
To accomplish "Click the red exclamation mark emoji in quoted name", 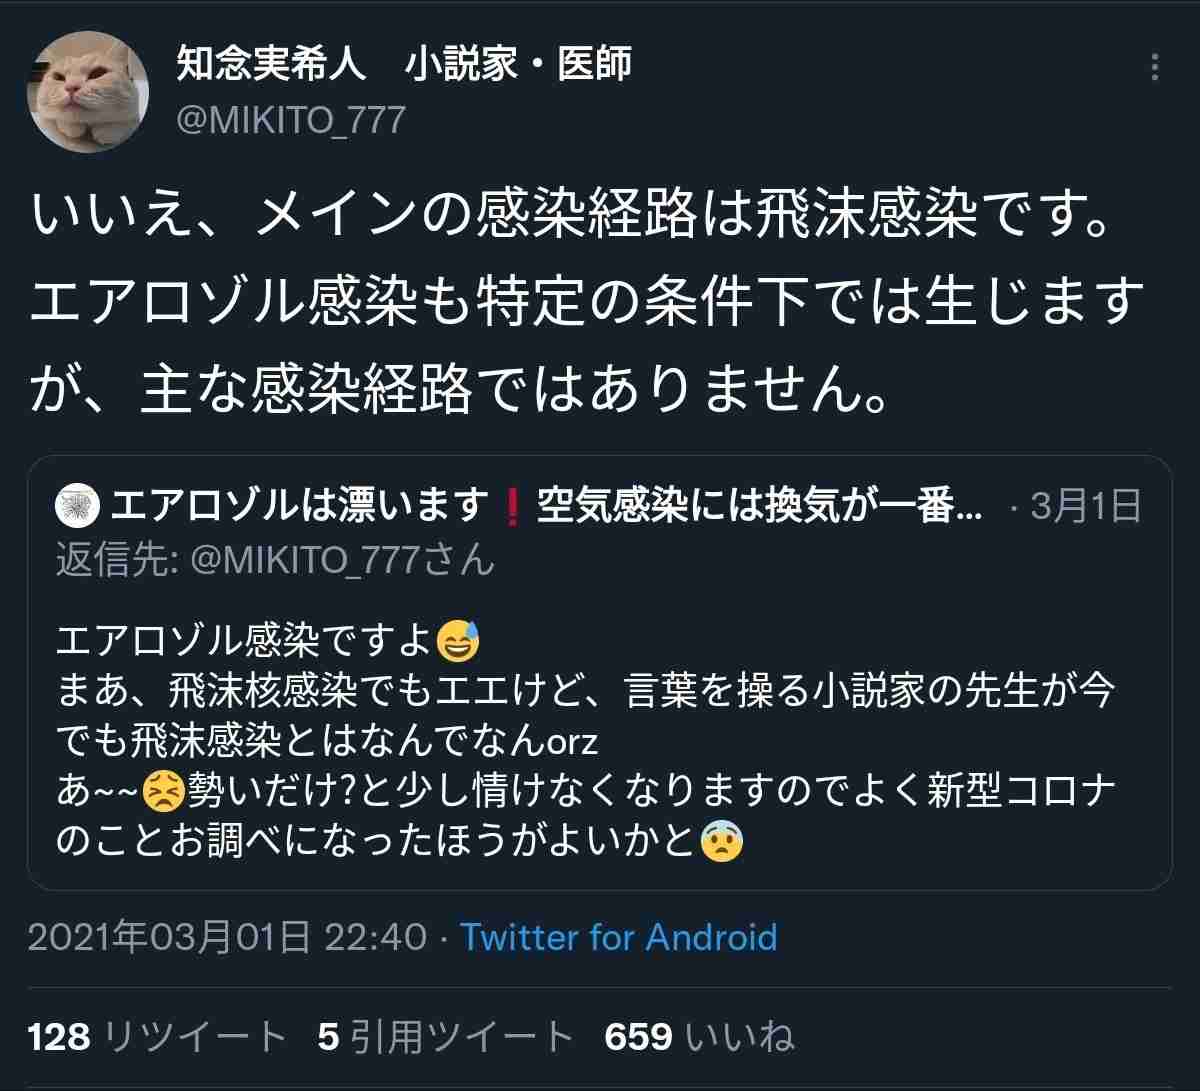I will (513, 507).
